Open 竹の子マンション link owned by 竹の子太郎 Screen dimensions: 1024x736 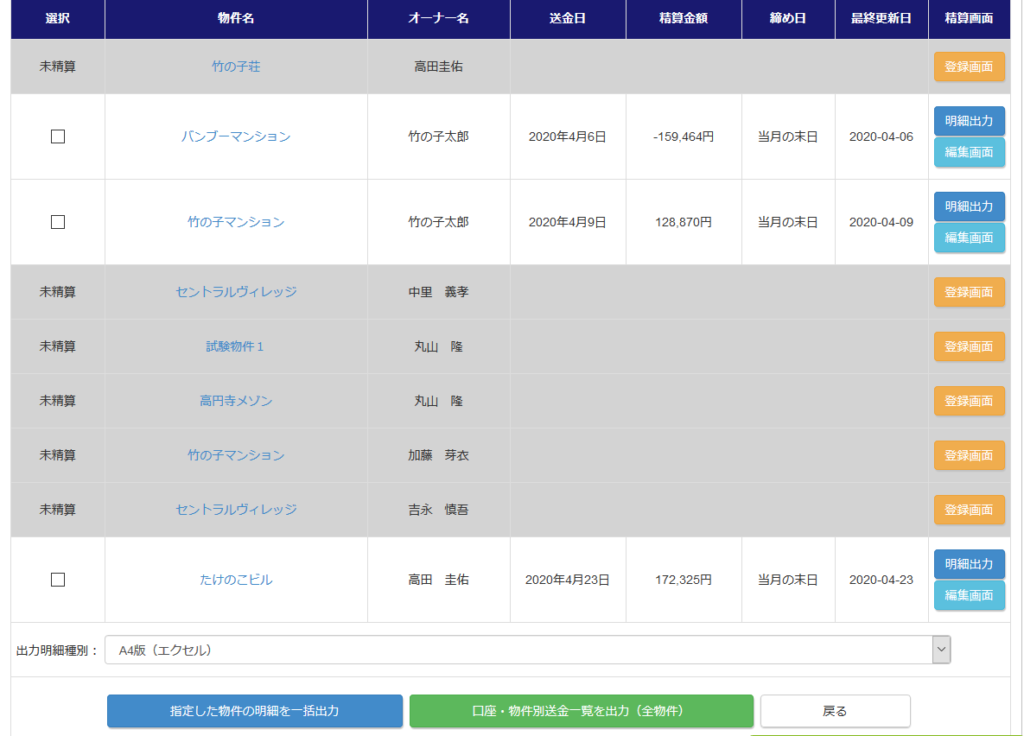[236, 222]
